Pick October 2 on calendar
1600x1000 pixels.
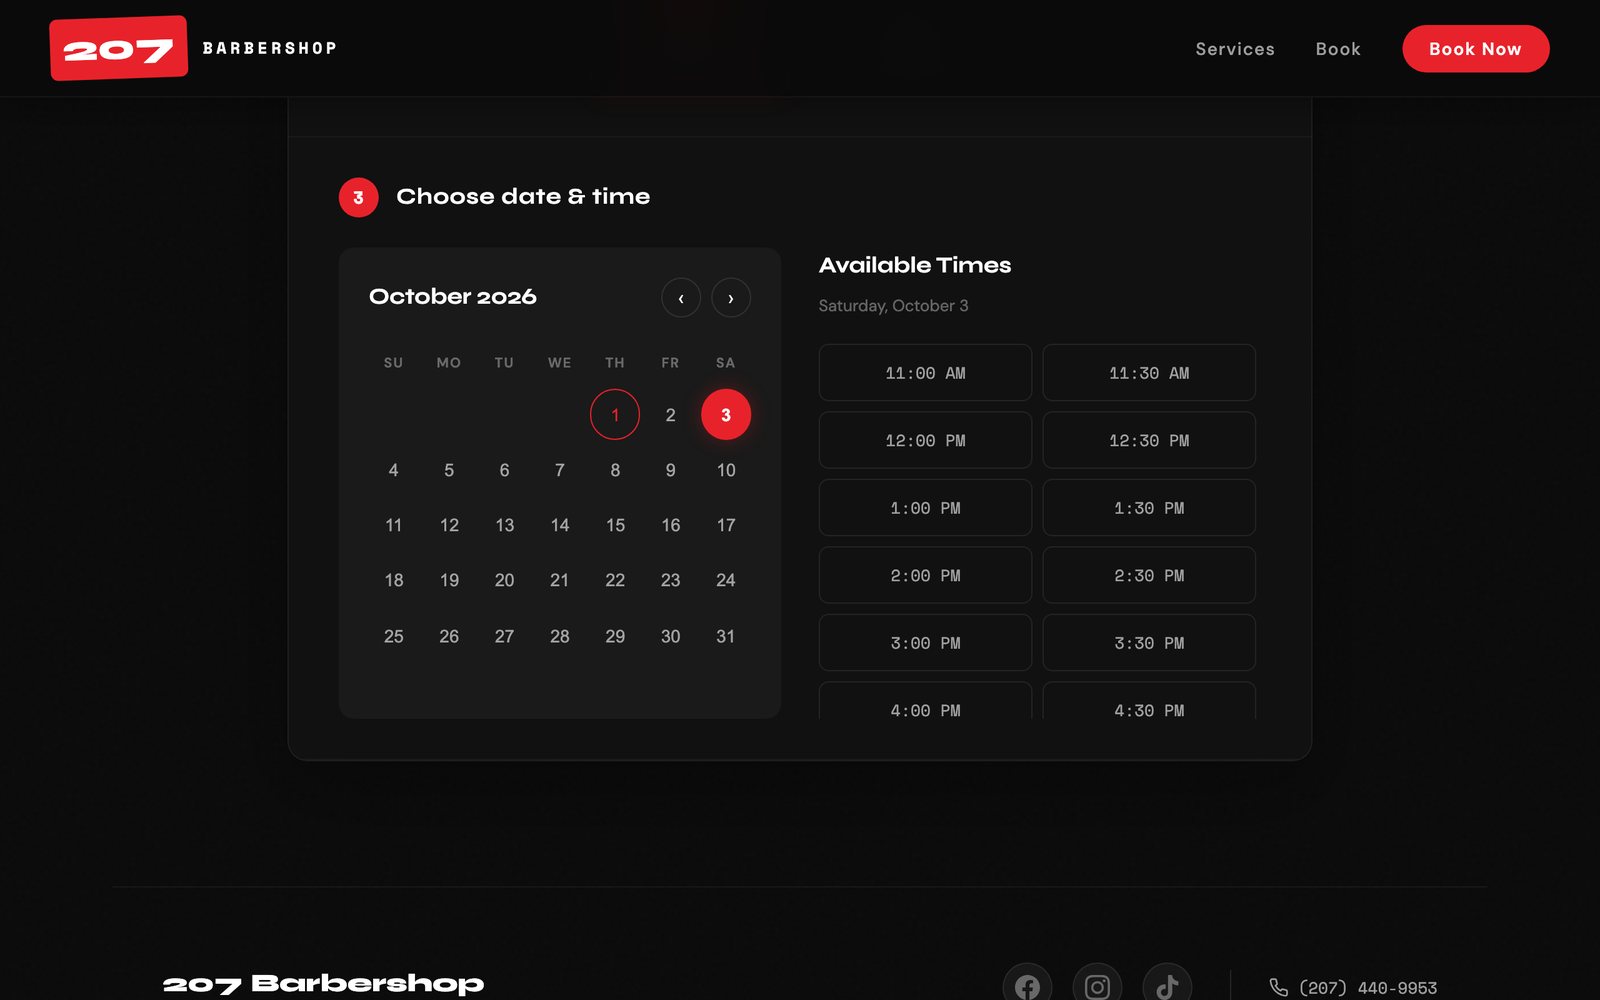pos(670,414)
